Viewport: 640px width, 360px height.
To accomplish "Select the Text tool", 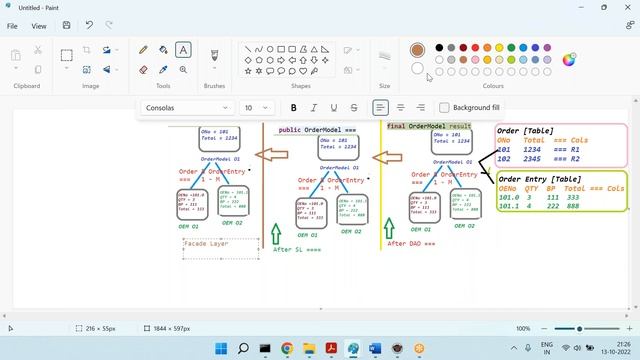I will (x=183, y=50).
